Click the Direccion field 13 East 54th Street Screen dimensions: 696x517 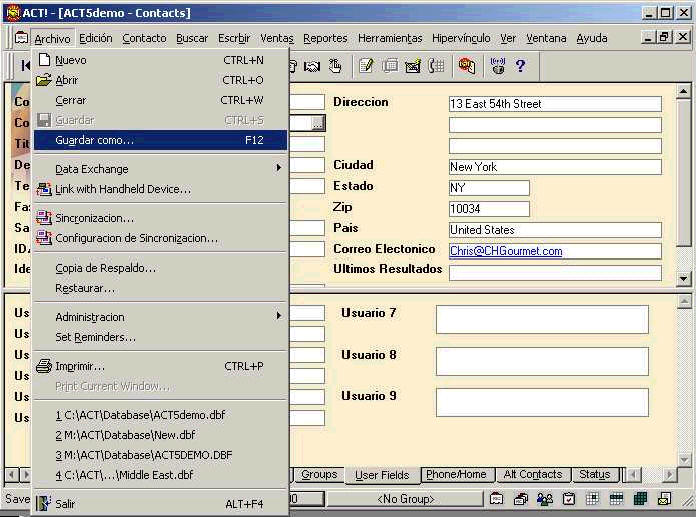tap(555, 104)
